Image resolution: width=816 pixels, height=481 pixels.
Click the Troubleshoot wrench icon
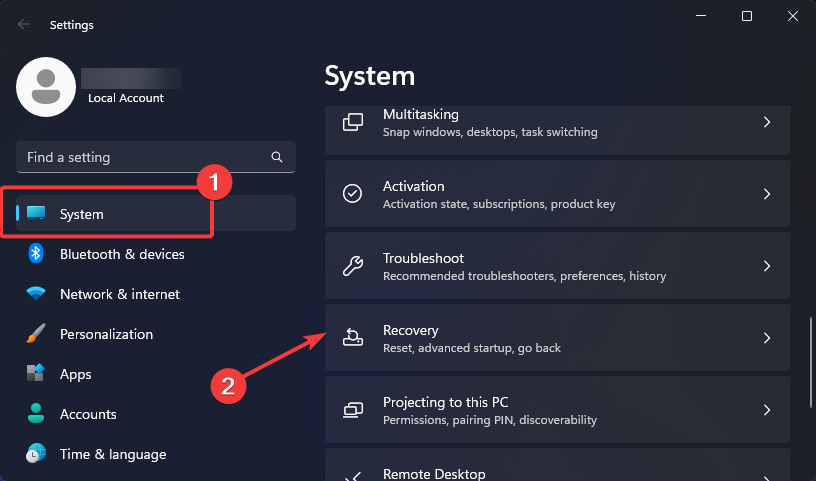(353, 265)
